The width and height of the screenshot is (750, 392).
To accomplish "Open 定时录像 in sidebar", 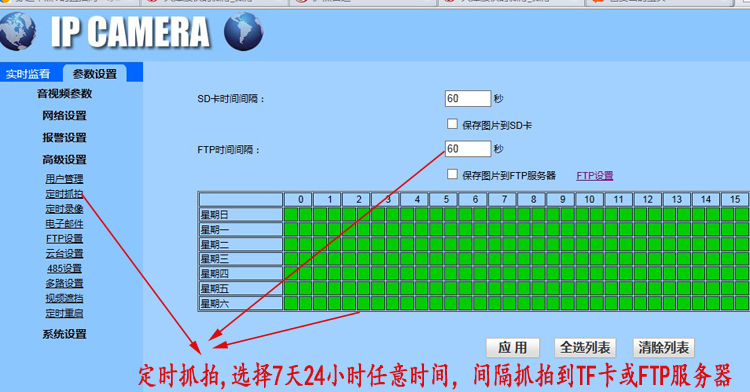I will [65, 209].
